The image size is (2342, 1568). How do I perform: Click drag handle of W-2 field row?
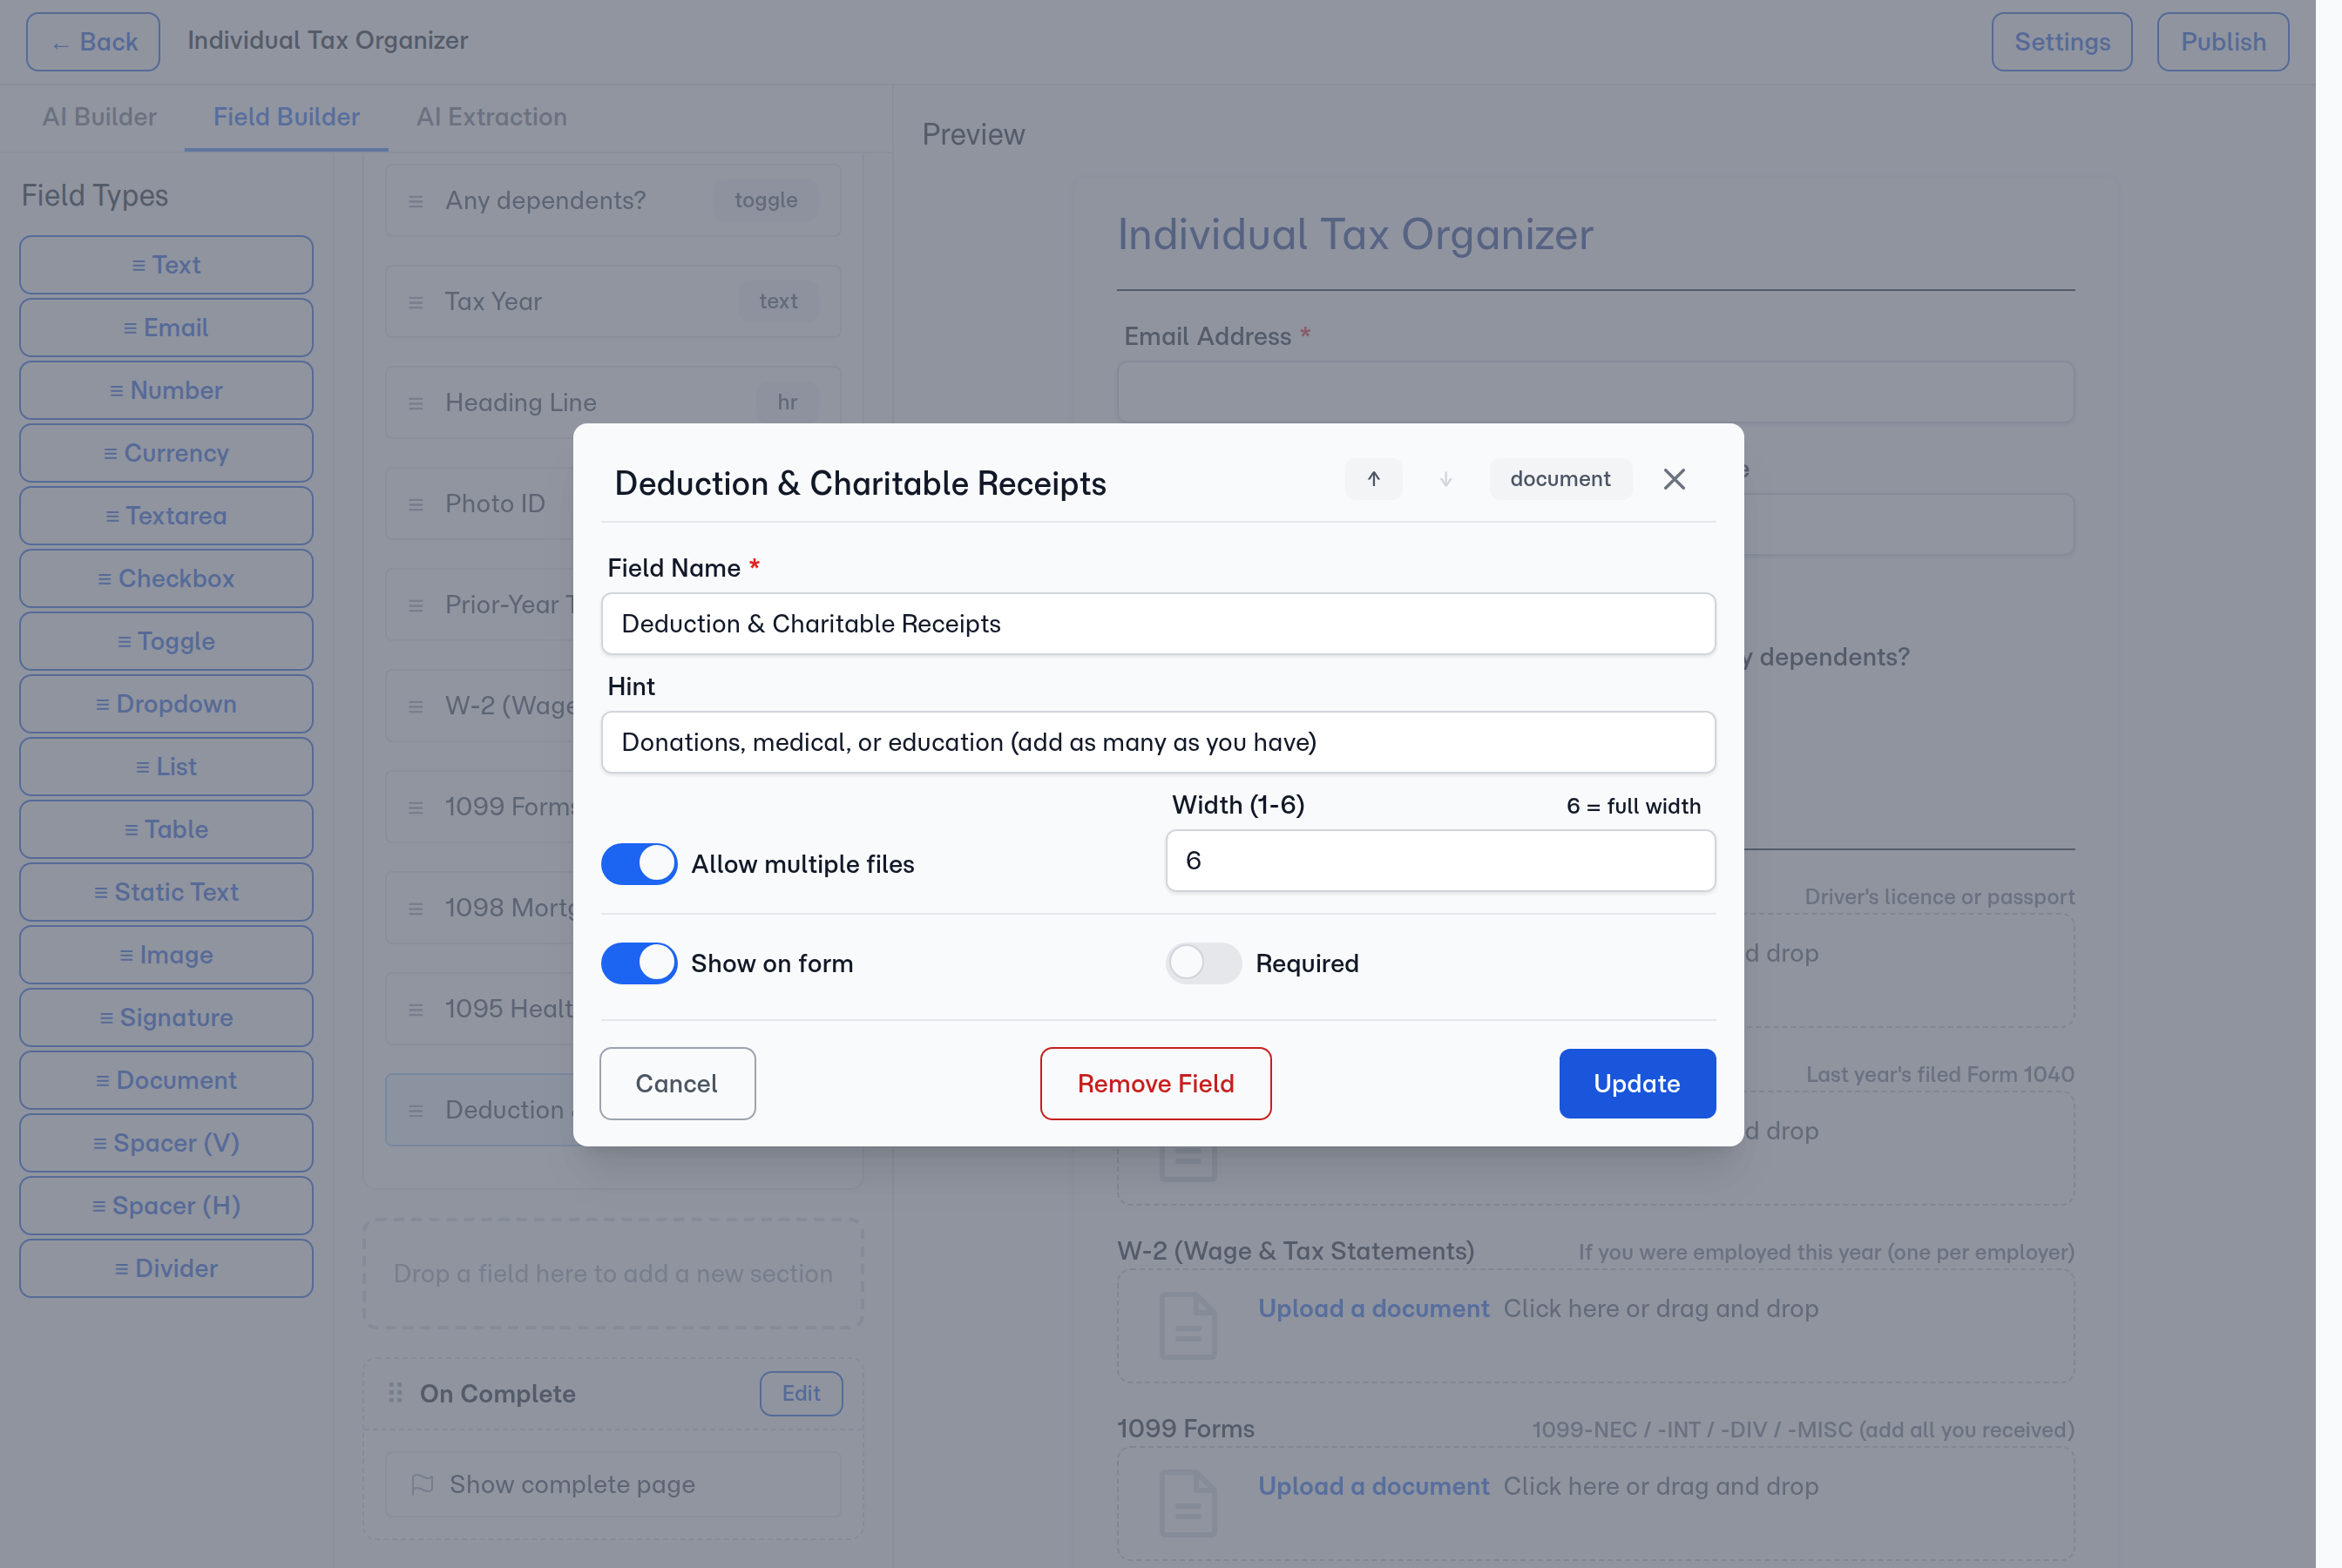coord(415,706)
